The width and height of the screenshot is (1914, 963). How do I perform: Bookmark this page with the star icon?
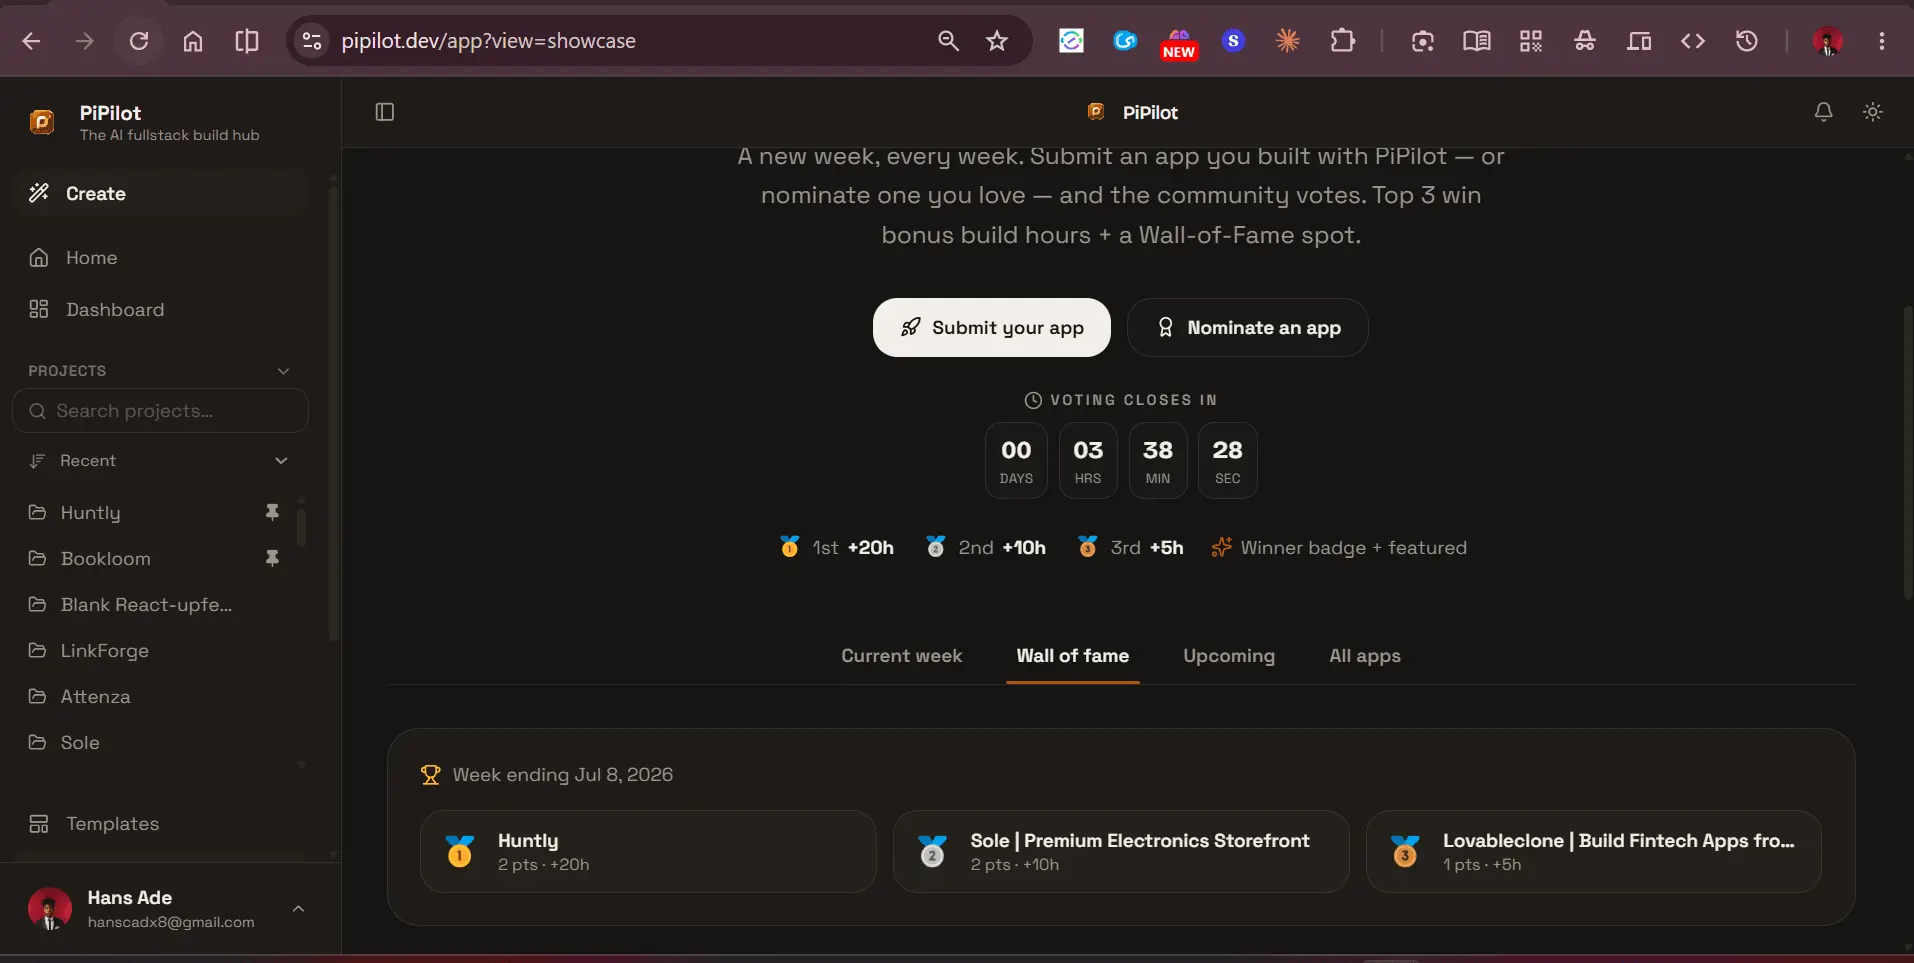coord(997,41)
